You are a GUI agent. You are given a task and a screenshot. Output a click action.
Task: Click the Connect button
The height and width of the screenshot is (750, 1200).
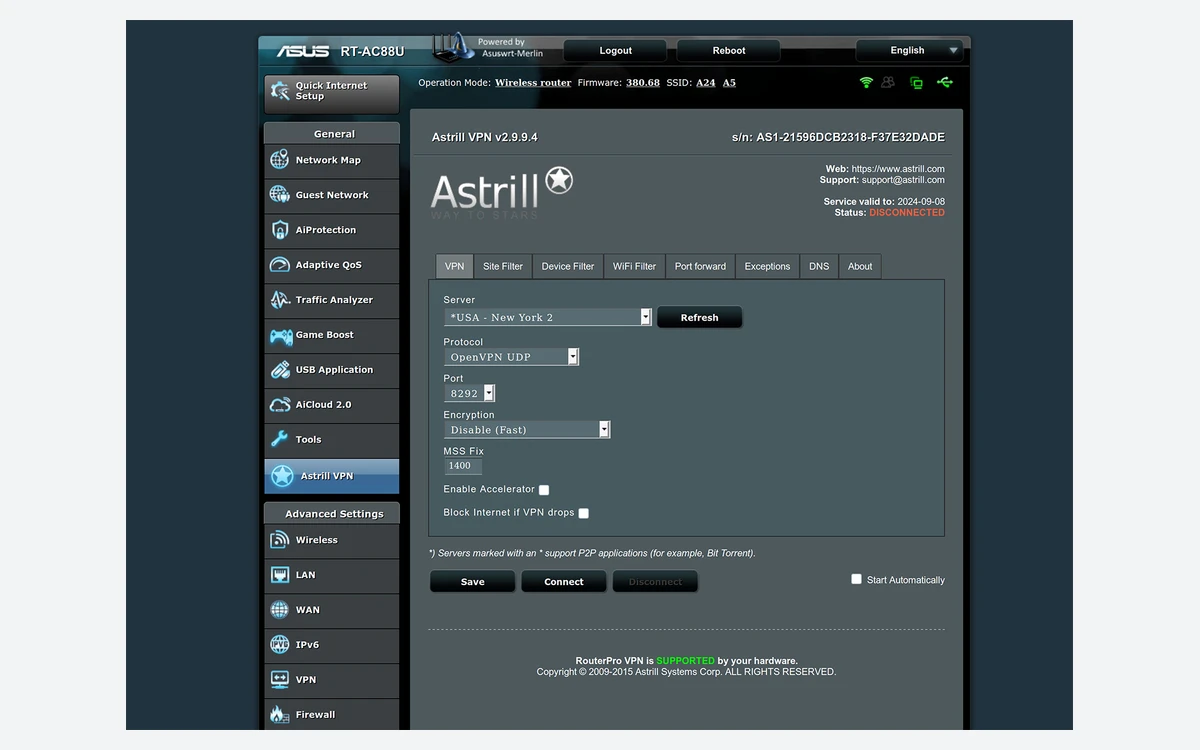click(564, 581)
